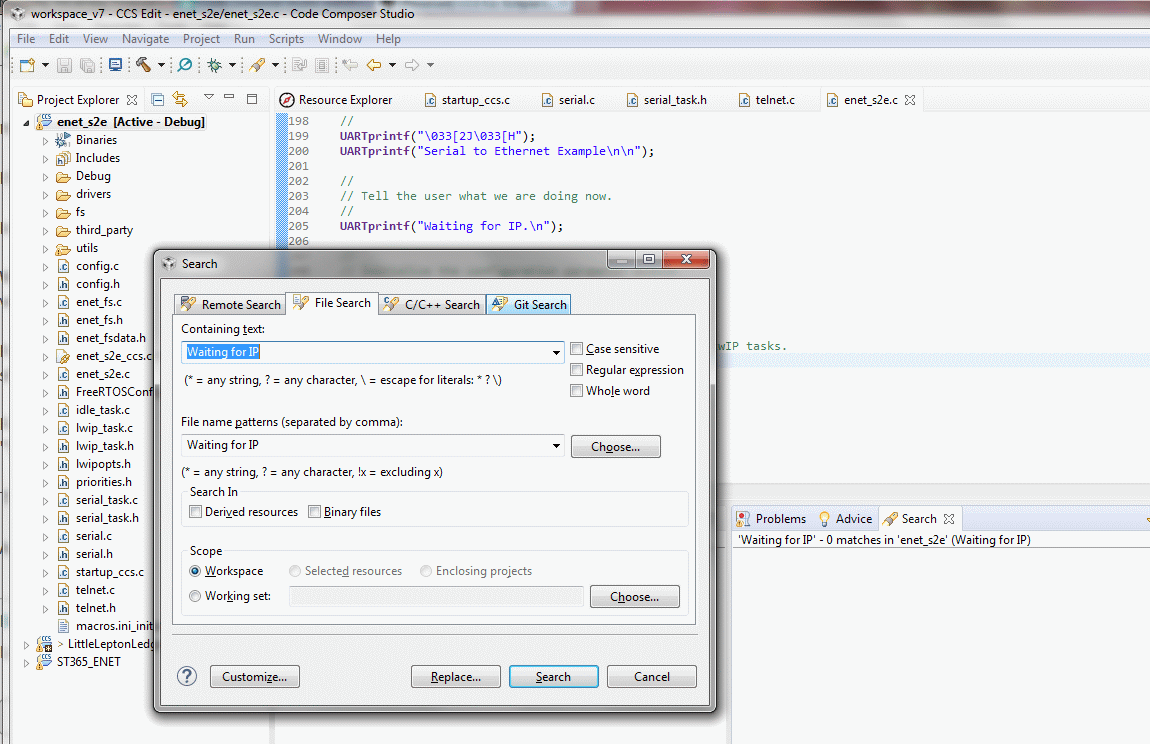Switch to the Advice view tab

coord(845,519)
